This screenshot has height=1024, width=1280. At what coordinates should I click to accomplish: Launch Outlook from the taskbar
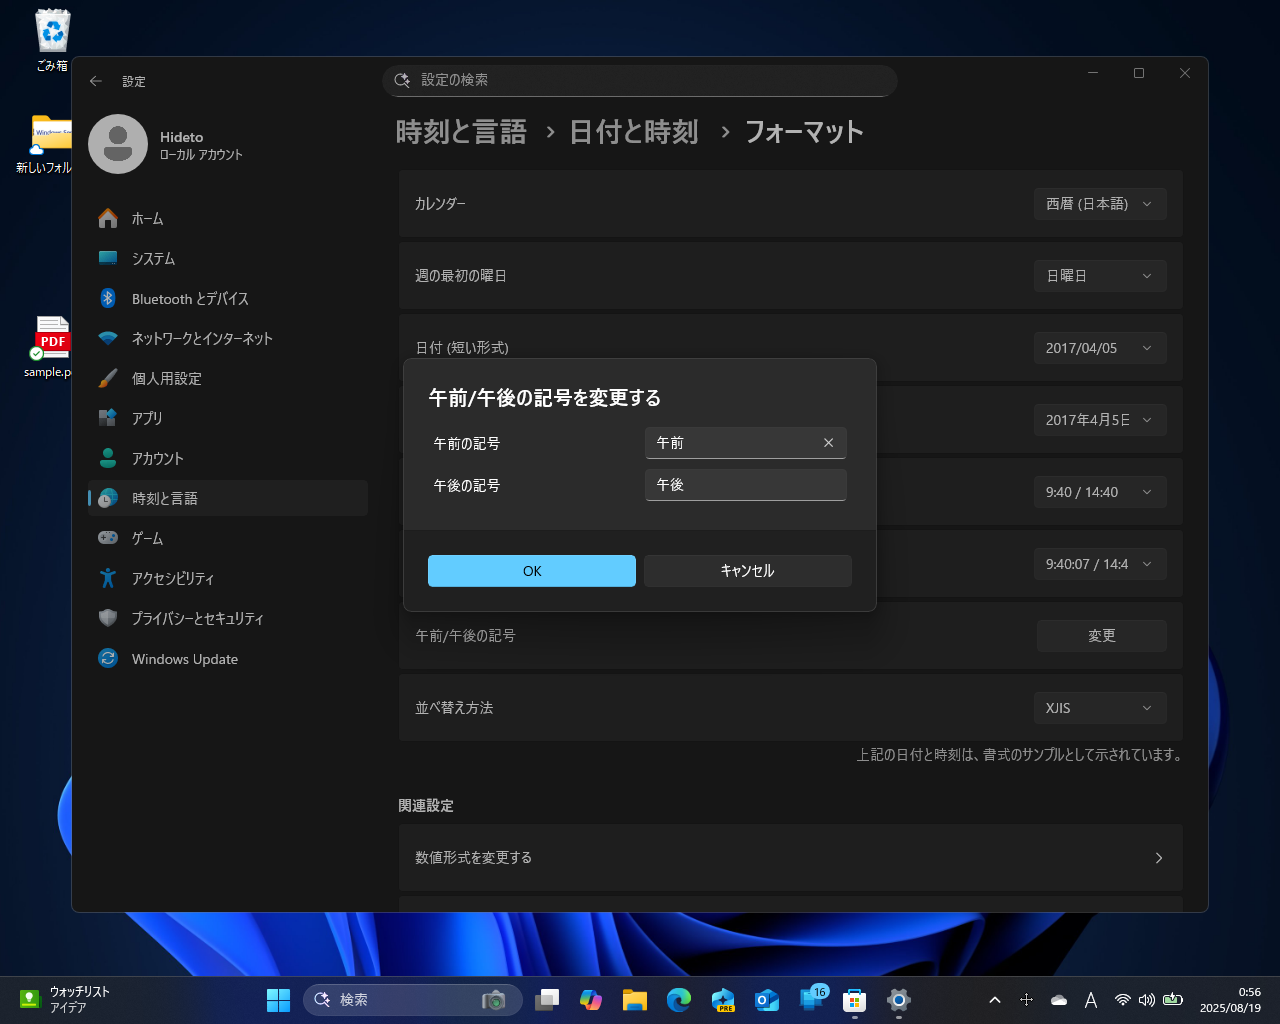[766, 999]
